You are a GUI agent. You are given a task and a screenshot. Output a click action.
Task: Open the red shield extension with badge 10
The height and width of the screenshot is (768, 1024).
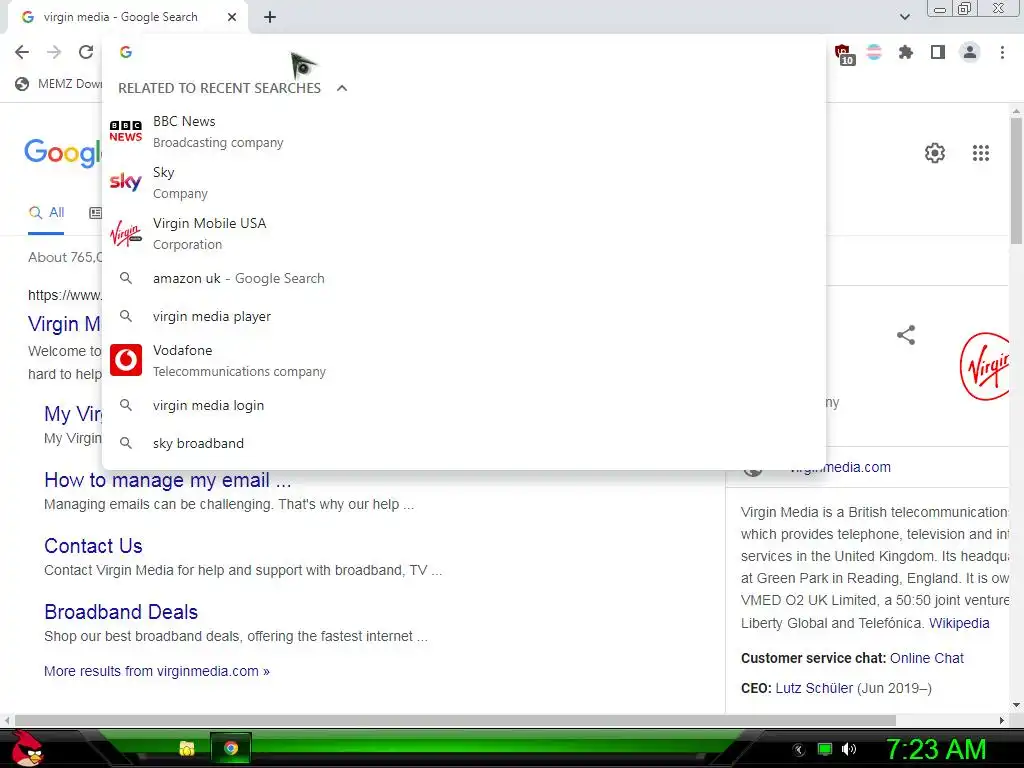[x=843, y=53]
